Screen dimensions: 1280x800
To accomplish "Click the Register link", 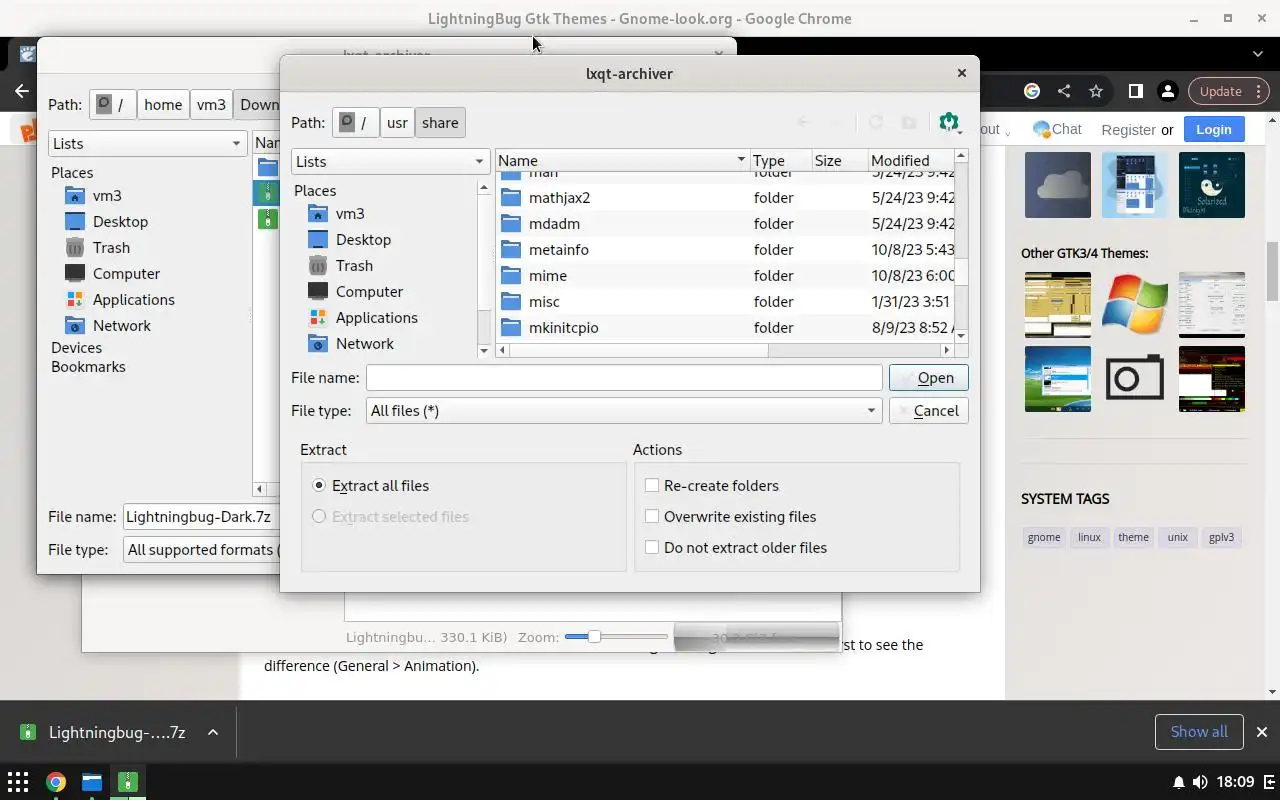I will tap(1128, 130).
